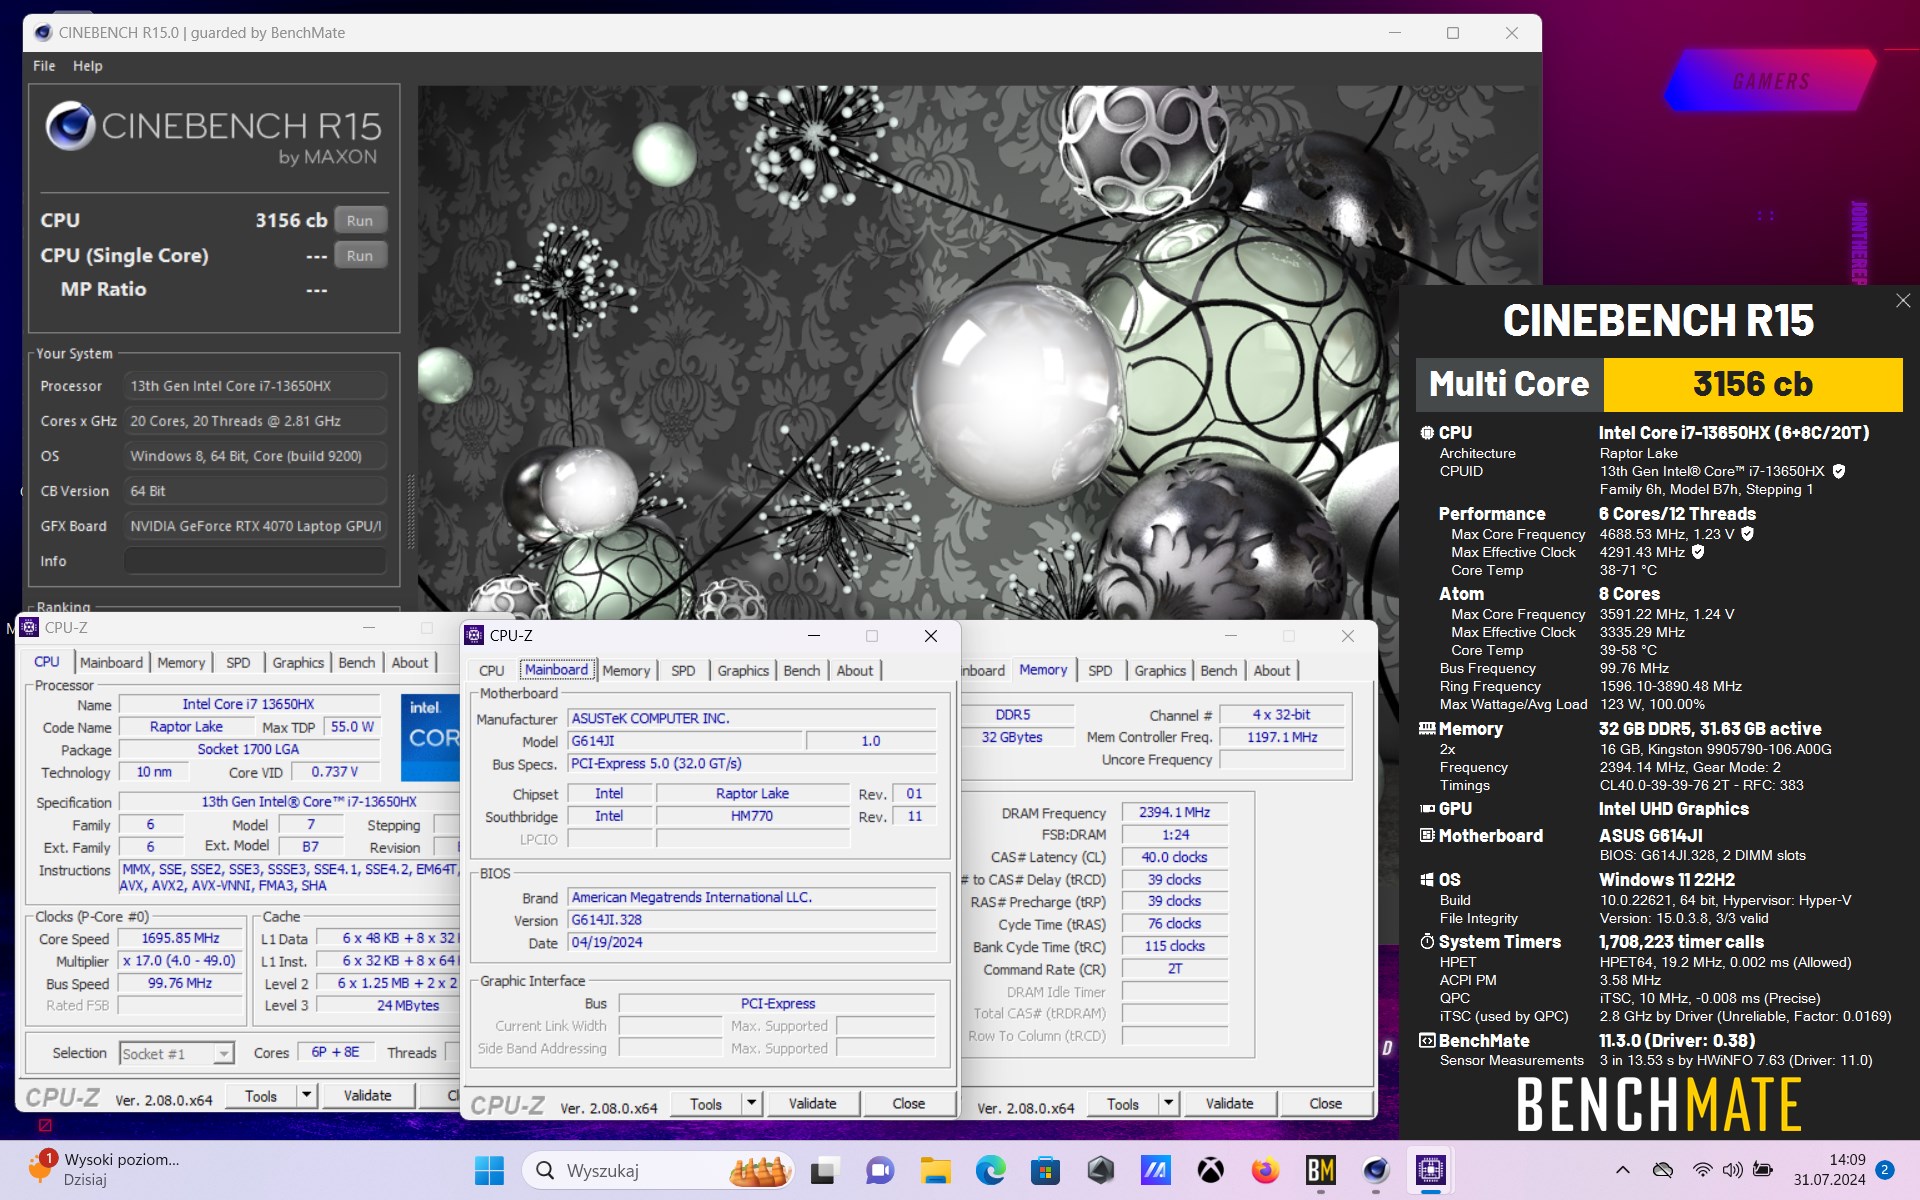Image resolution: width=1920 pixels, height=1200 pixels.
Task: Click the Wyszukaj taskbar search box
Action: (x=658, y=1170)
